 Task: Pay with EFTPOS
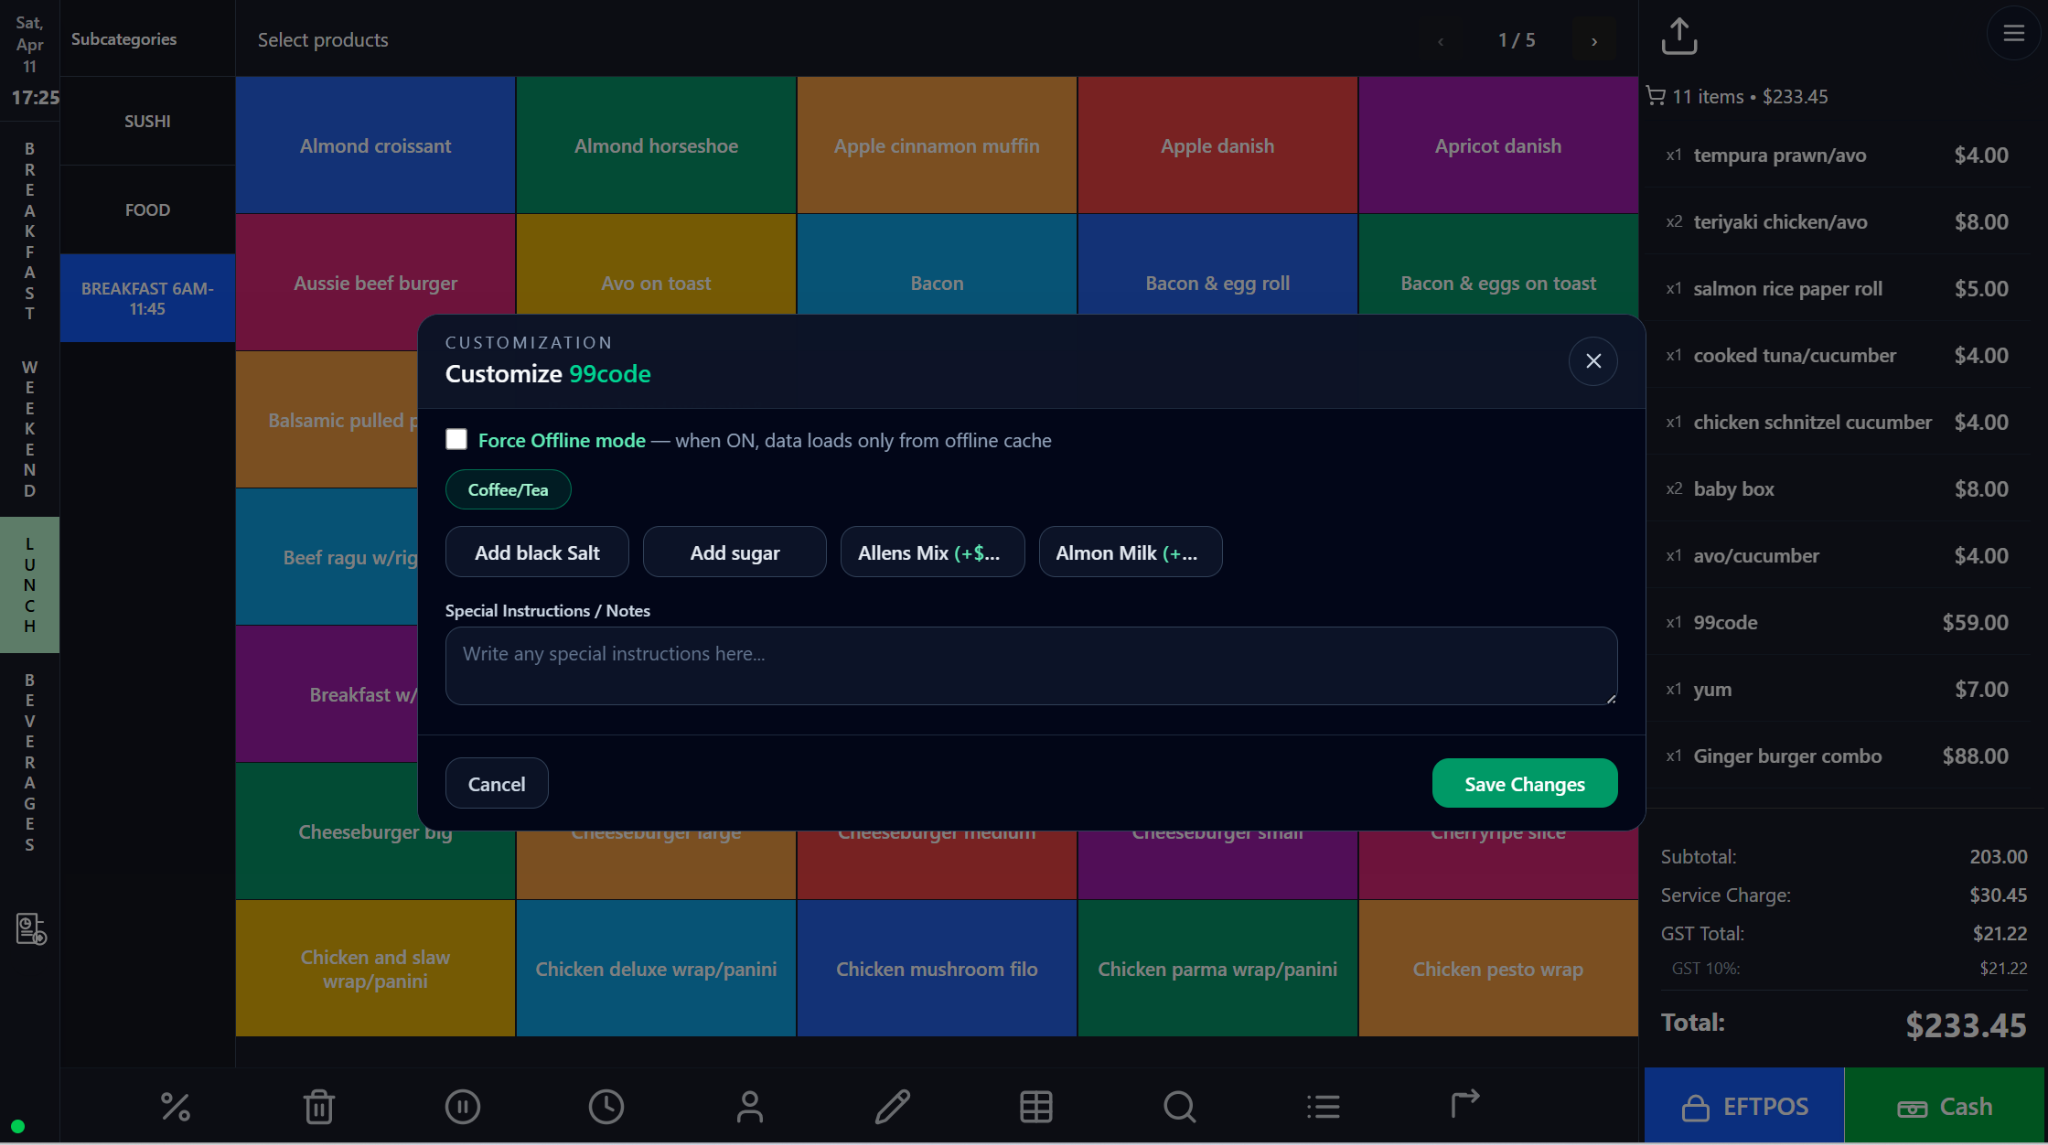tap(1744, 1105)
